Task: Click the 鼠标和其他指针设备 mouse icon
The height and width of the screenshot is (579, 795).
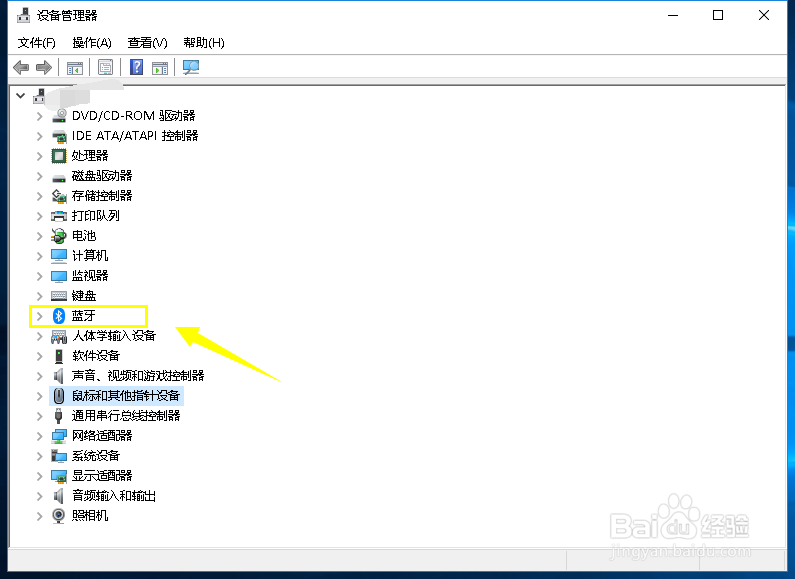Action: coord(59,395)
